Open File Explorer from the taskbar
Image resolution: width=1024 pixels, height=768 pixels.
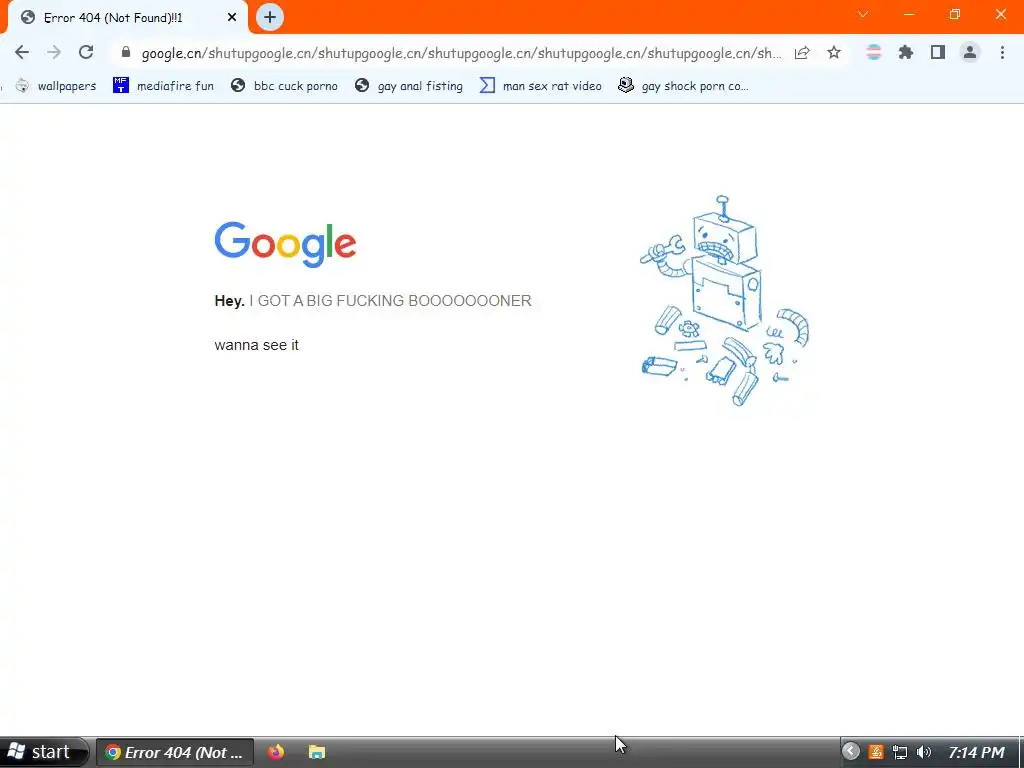pos(317,752)
